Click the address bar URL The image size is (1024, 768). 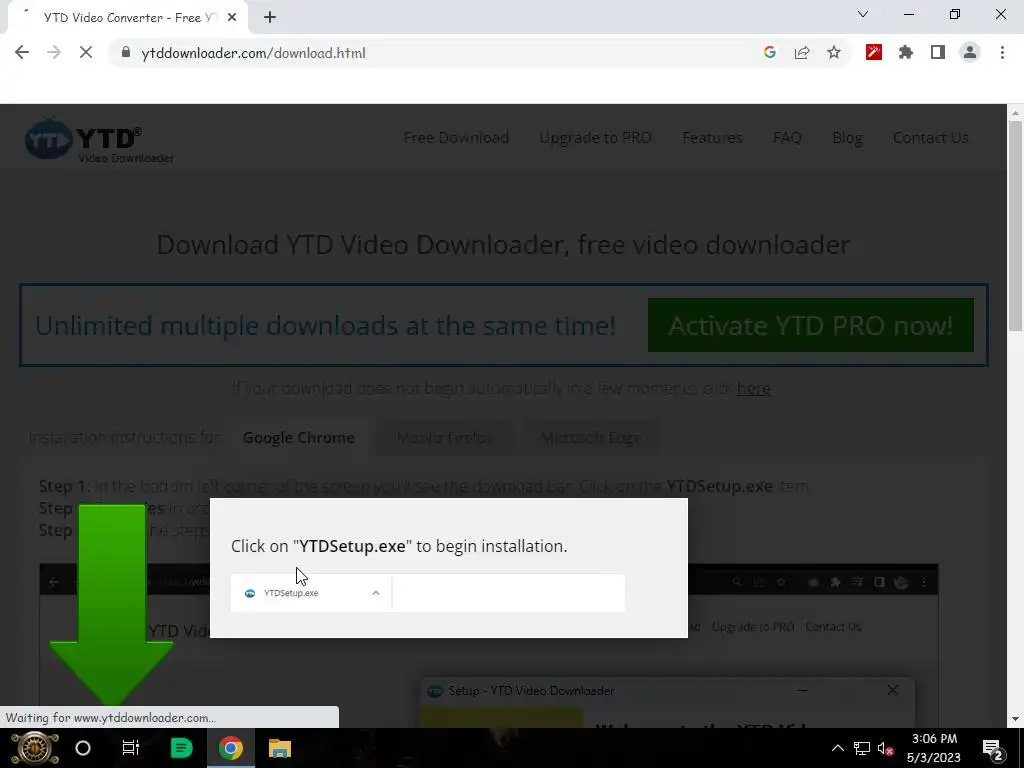point(253,53)
